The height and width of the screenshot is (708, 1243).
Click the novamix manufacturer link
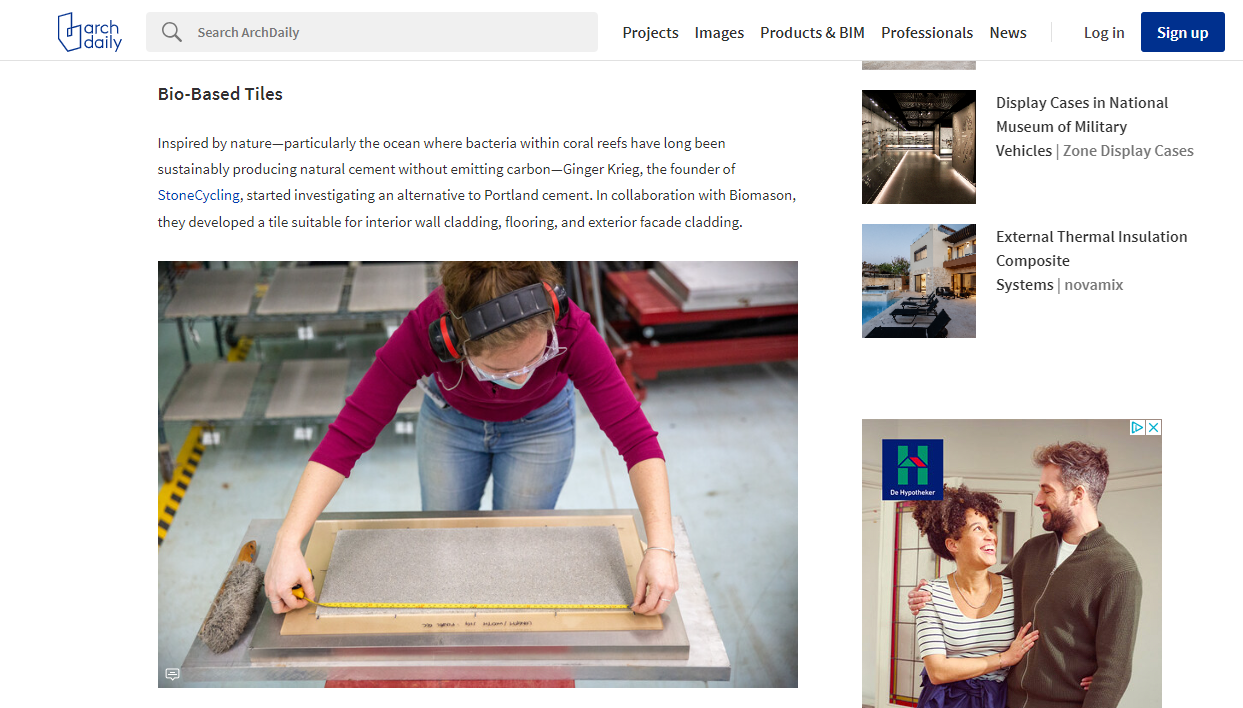[1093, 285]
